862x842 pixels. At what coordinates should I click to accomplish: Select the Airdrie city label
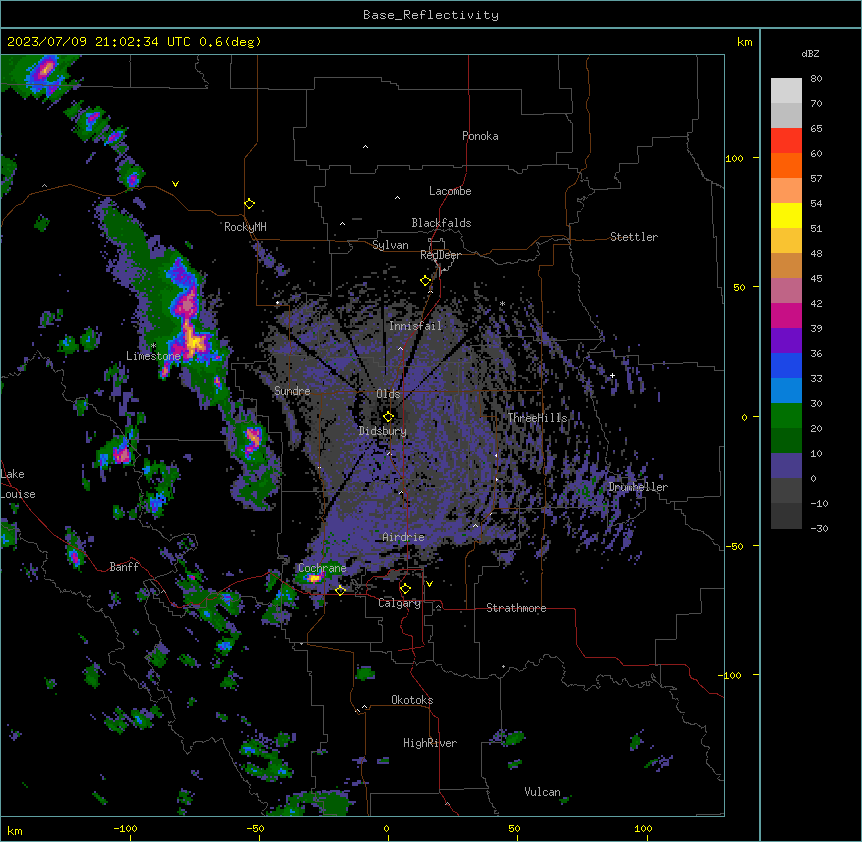[404, 537]
